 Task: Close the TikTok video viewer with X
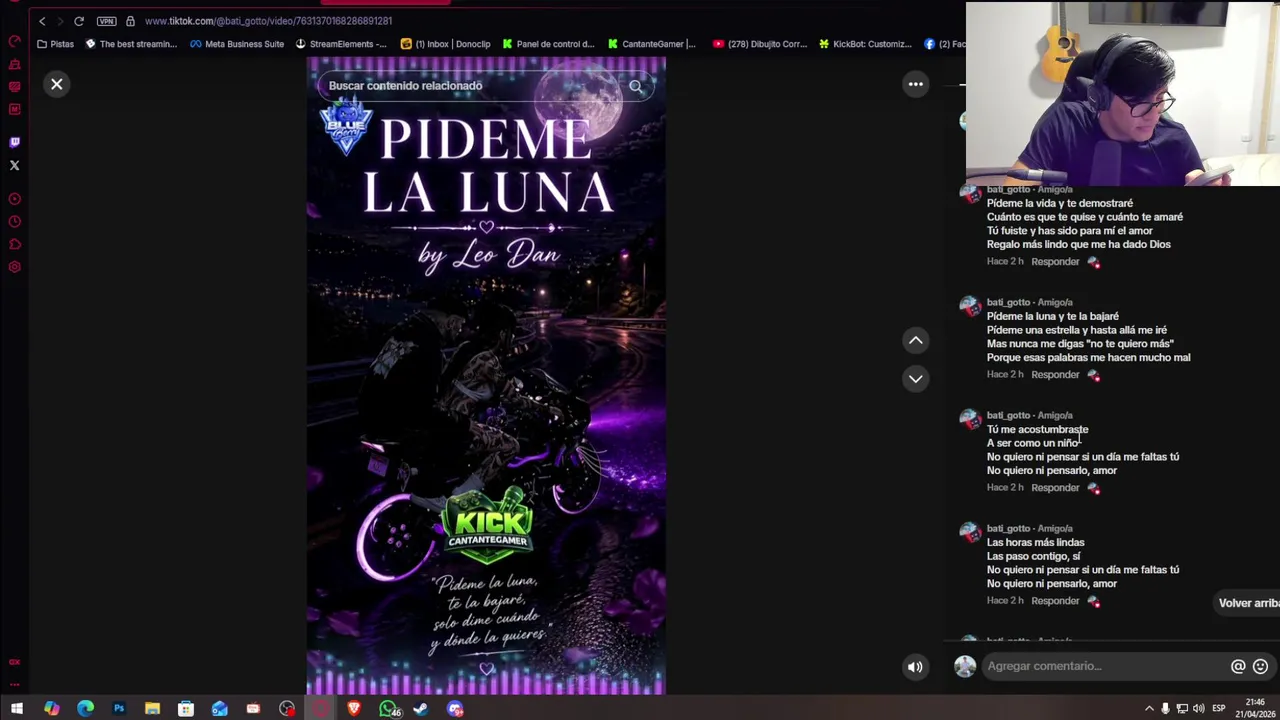57,84
